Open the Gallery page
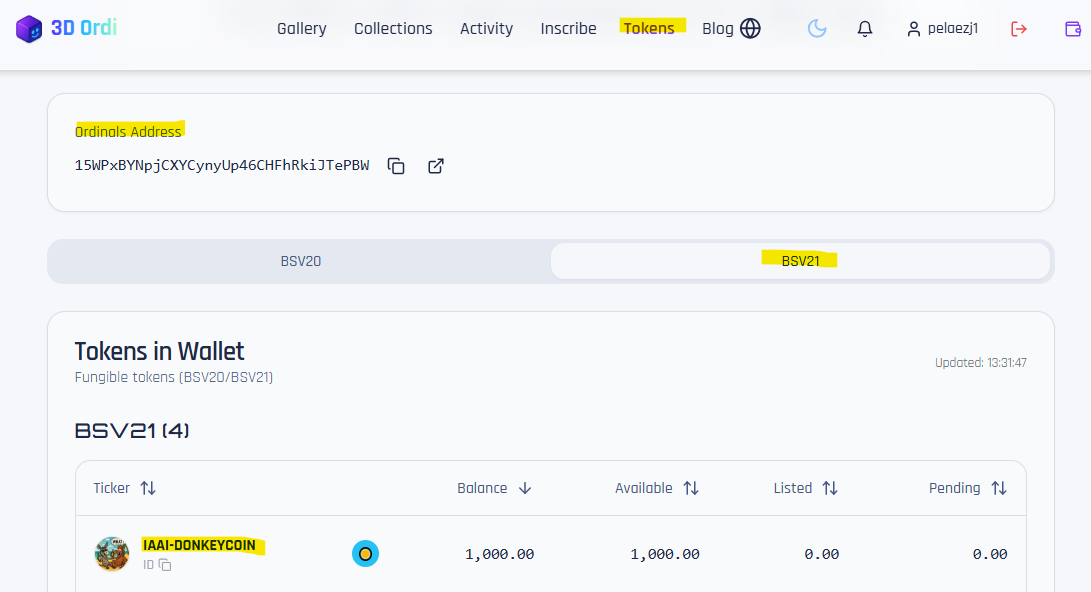This screenshot has height=592, width=1091. (x=301, y=29)
